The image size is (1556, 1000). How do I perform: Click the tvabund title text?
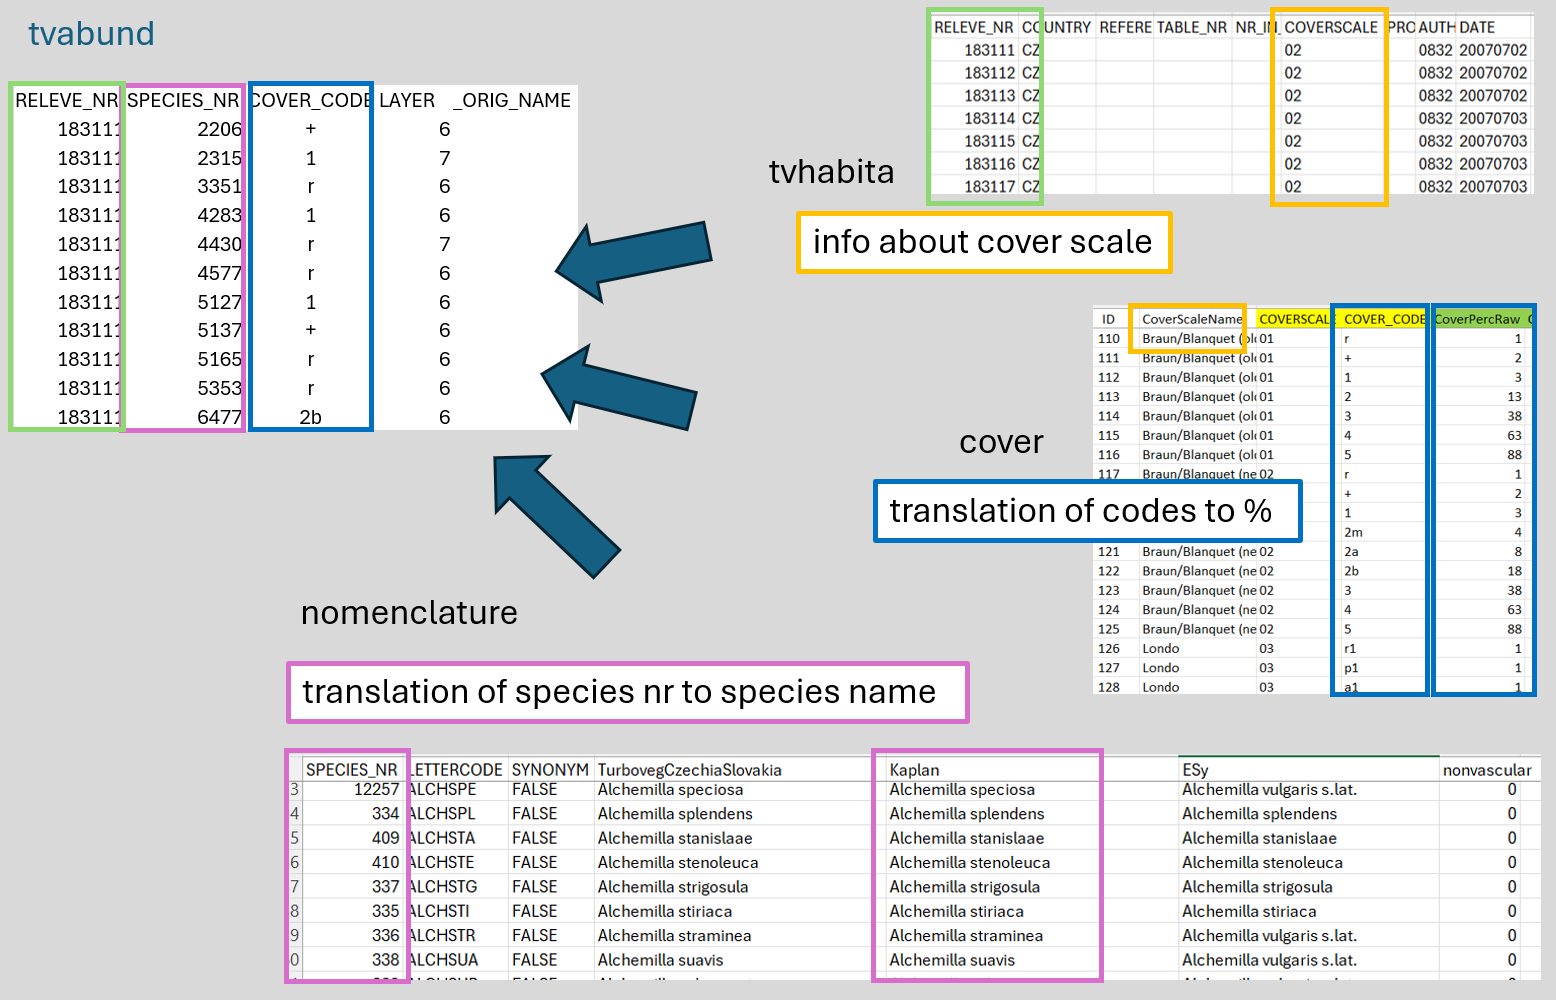click(x=91, y=34)
